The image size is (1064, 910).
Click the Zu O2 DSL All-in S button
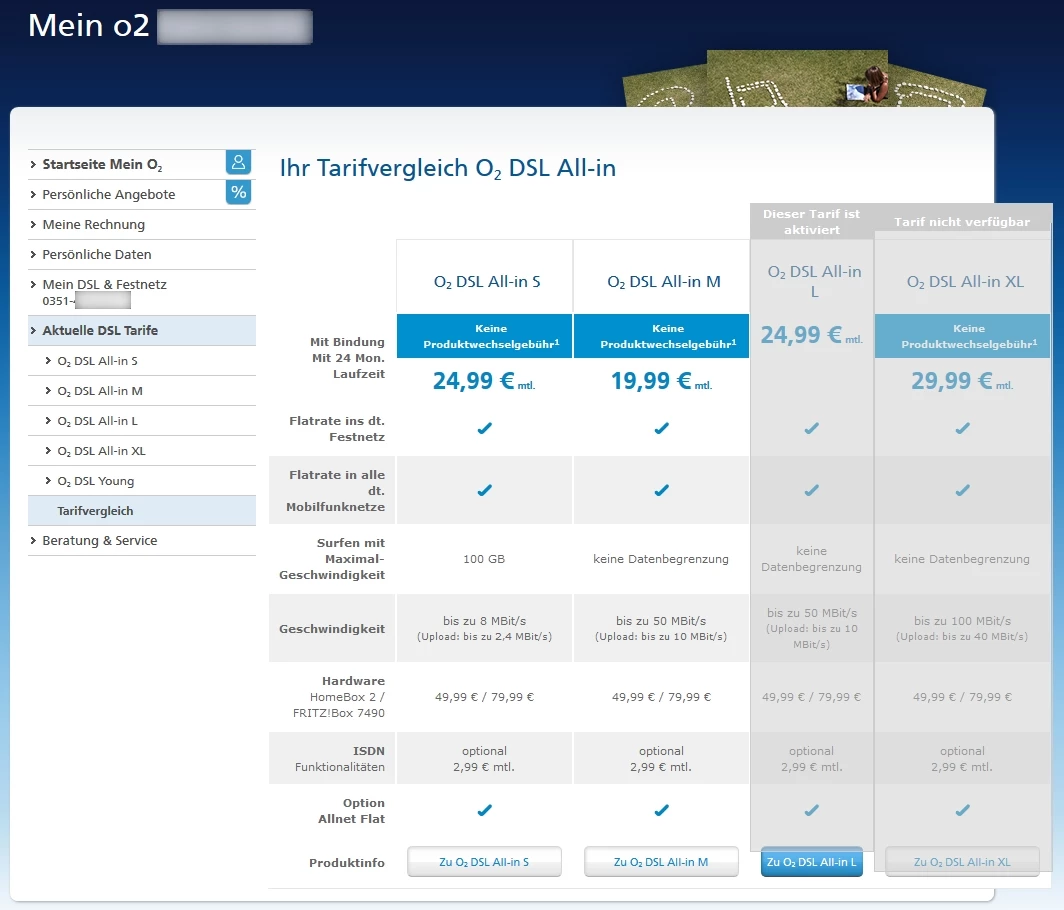click(484, 862)
